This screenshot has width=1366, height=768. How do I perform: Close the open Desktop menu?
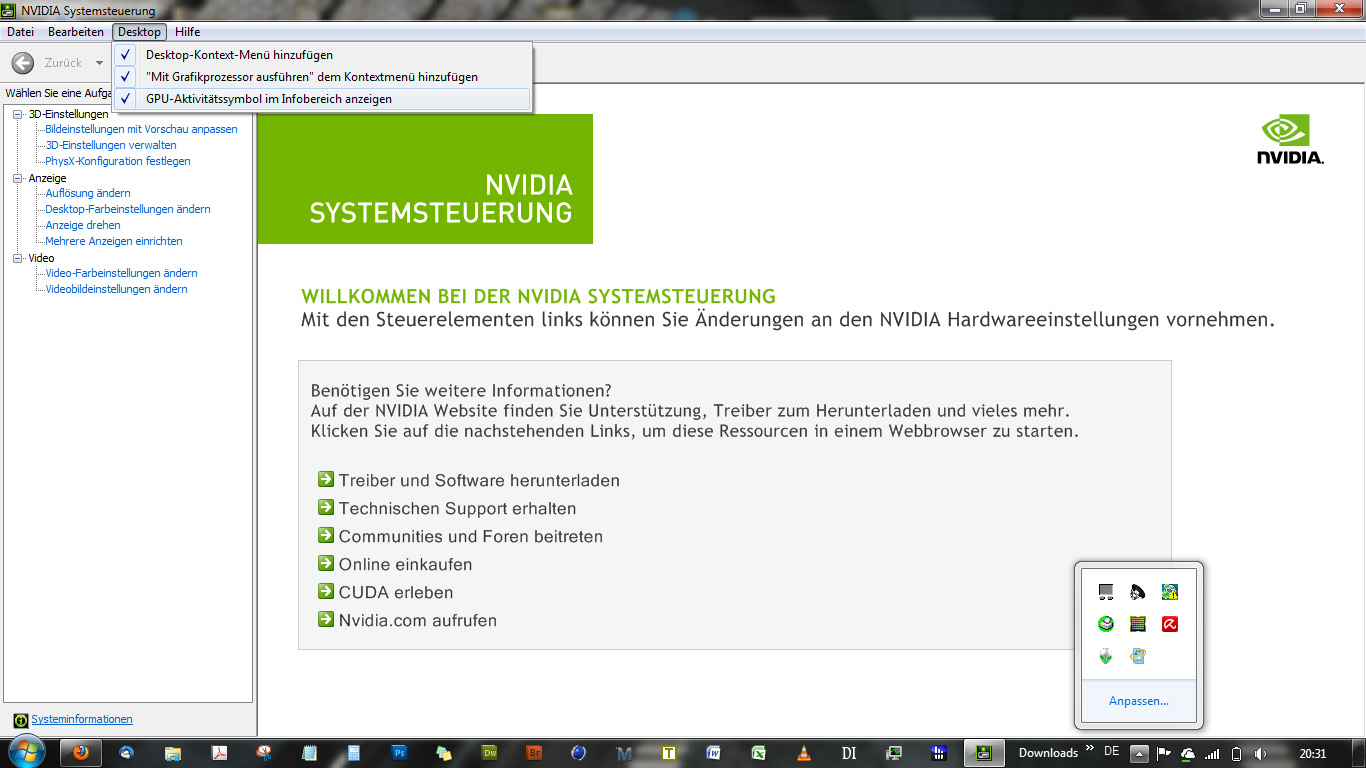coord(139,32)
